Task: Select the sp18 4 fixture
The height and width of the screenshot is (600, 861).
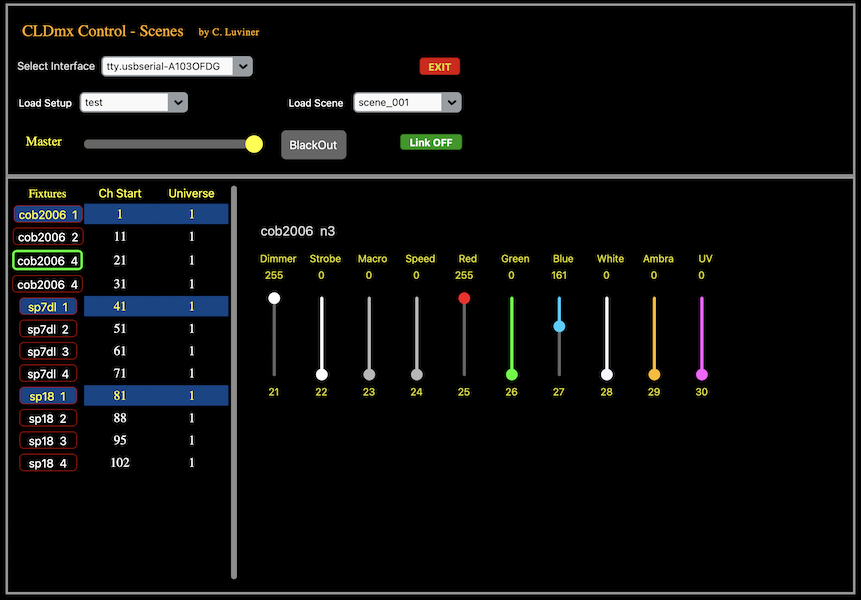Action: pyautogui.click(x=48, y=464)
